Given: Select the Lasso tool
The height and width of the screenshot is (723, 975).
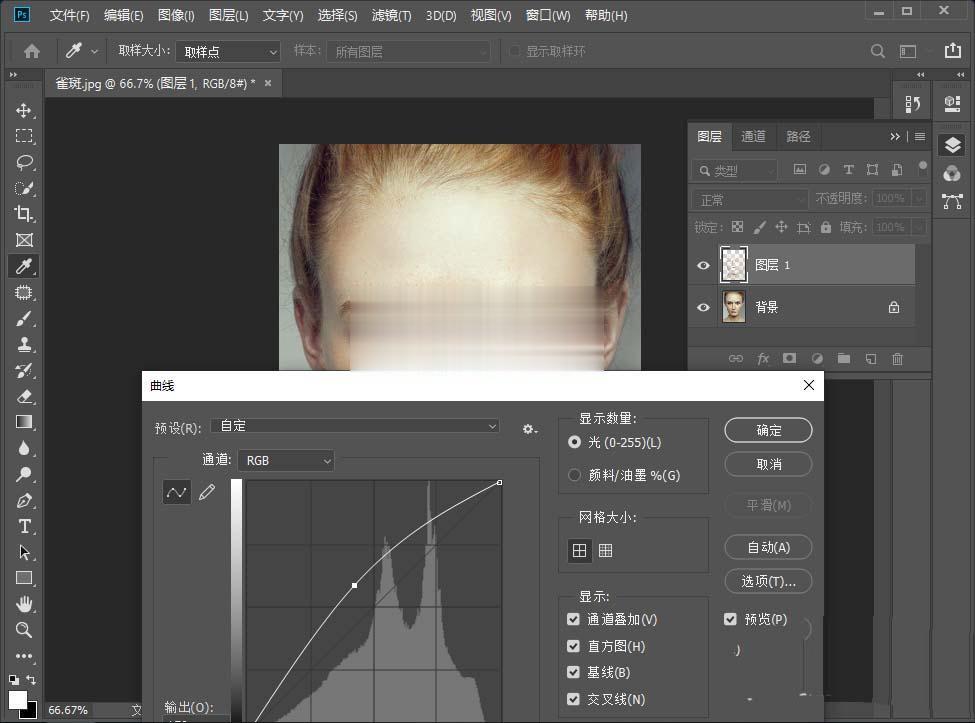Looking at the screenshot, I should pos(24,162).
